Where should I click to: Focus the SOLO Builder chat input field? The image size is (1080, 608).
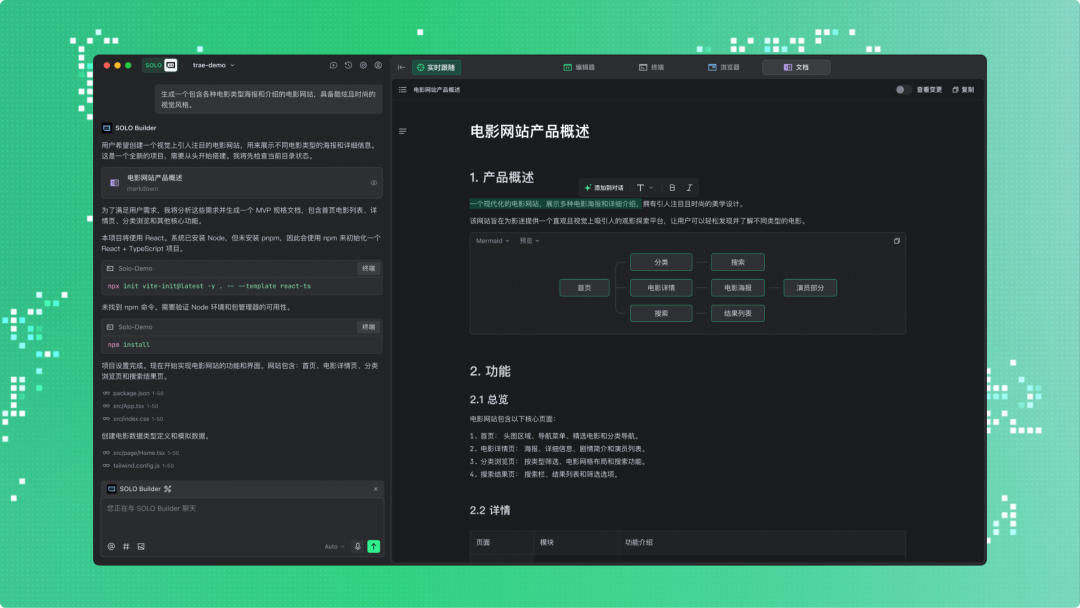(x=242, y=518)
